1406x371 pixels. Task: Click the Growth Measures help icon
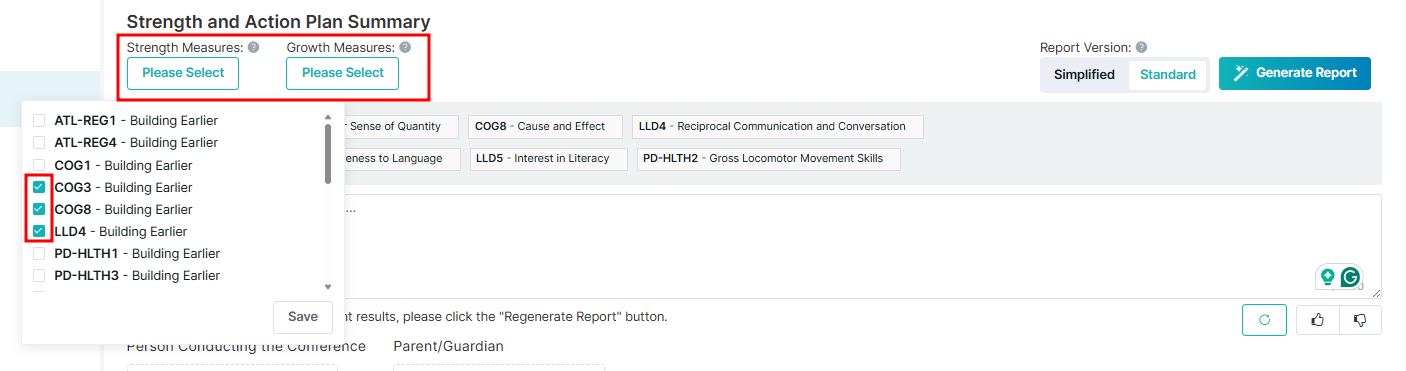pyautogui.click(x=405, y=47)
